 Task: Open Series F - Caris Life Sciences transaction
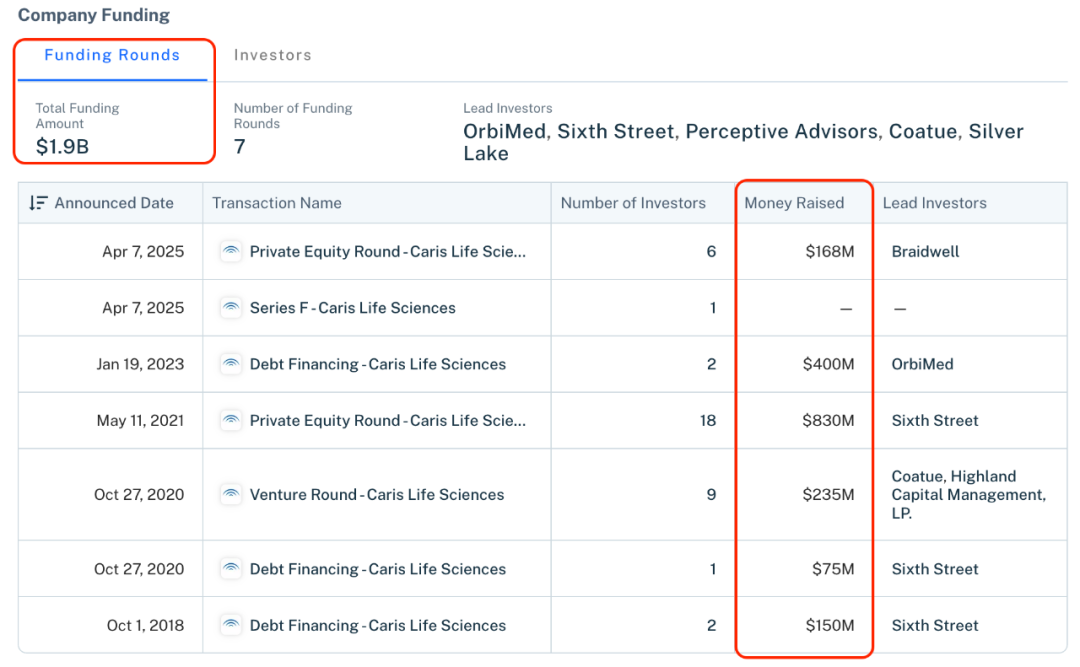pos(352,308)
